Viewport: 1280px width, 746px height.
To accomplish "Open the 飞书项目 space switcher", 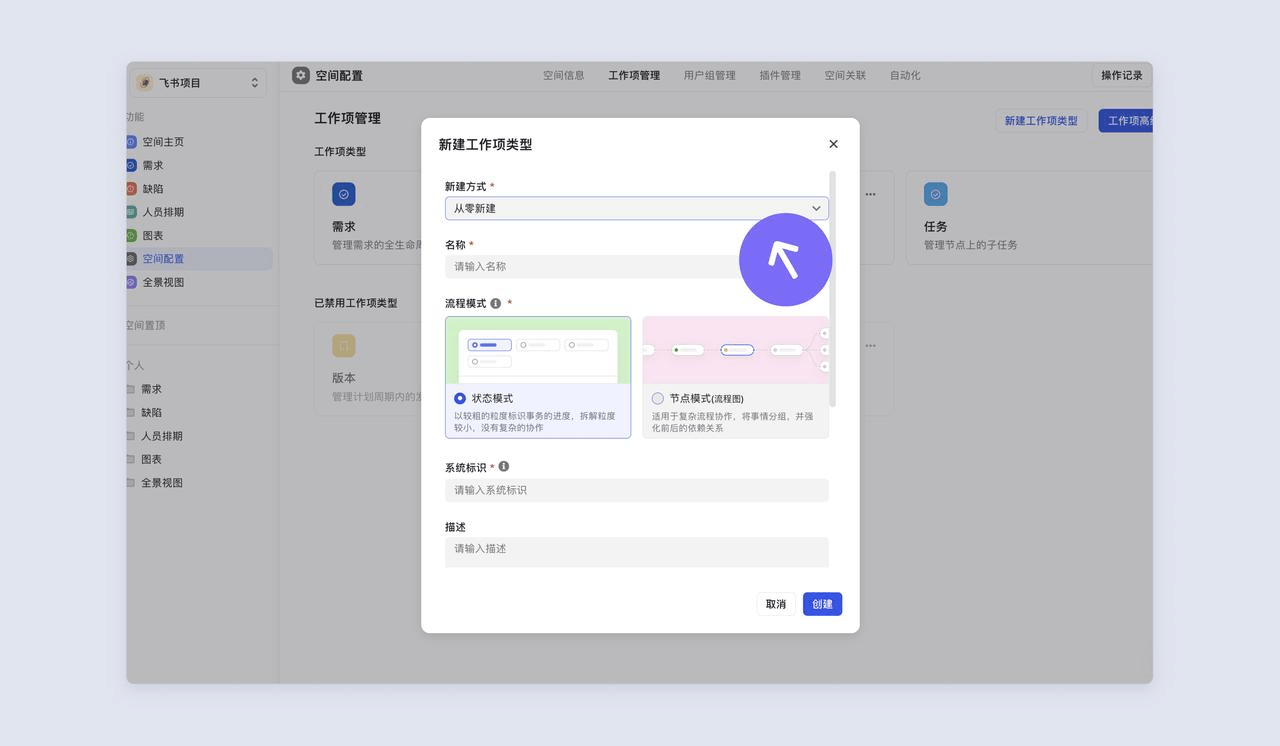I will [197, 83].
